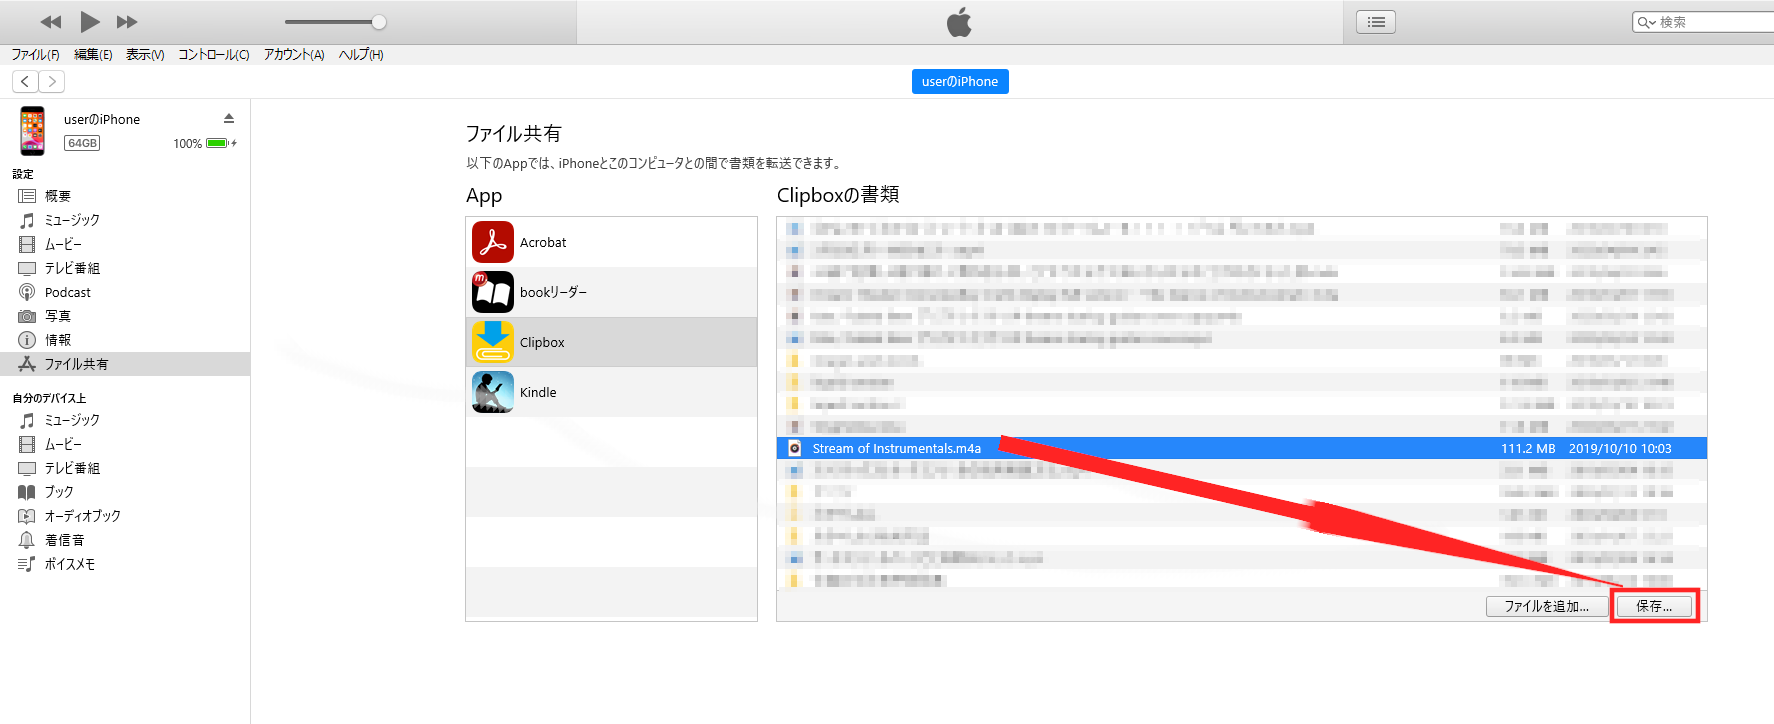Click the iPhone device thumbnail in sidebar

click(33, 131)
